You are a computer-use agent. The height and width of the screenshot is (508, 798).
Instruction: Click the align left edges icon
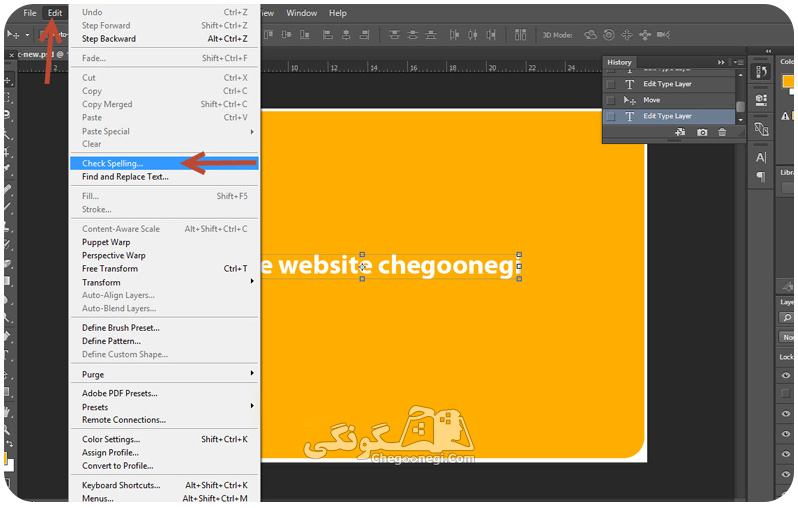[328, 35]
